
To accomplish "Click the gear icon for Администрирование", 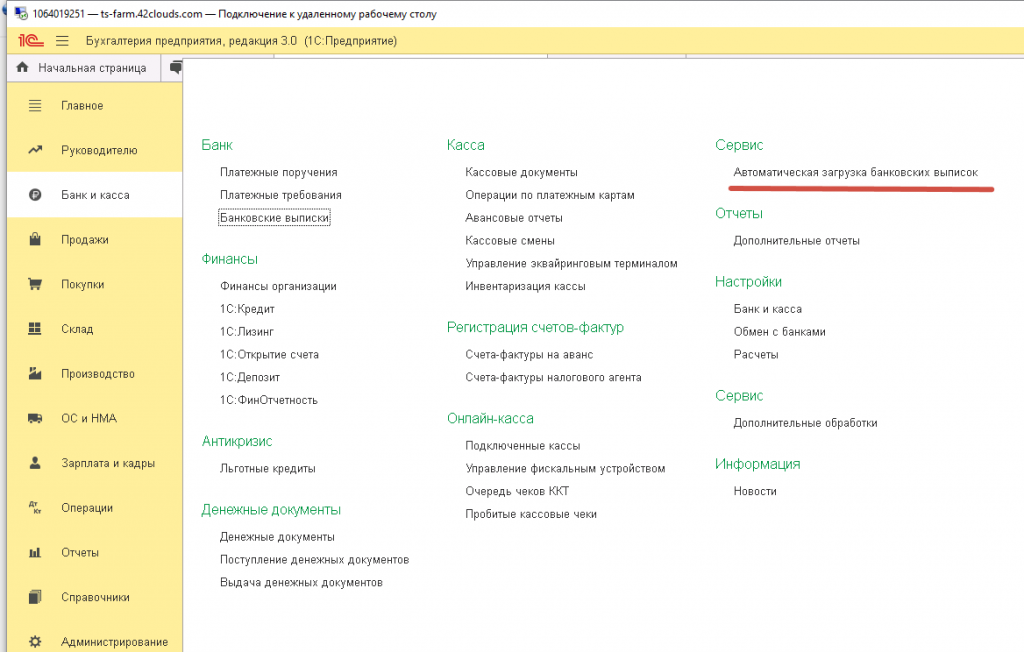I will tap(35, 642).
